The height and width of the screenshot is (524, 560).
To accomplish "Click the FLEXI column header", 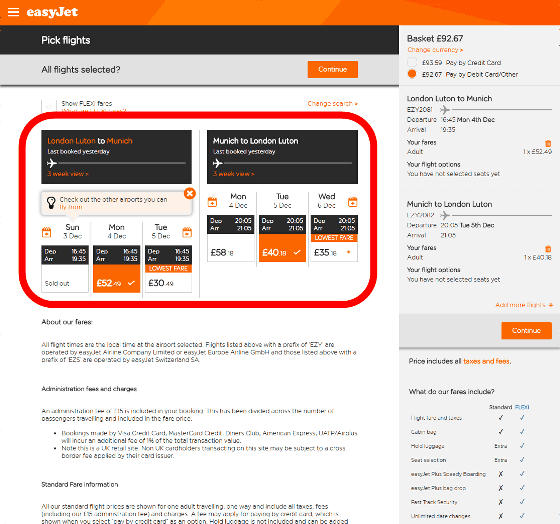I will (x=522, y=407).
